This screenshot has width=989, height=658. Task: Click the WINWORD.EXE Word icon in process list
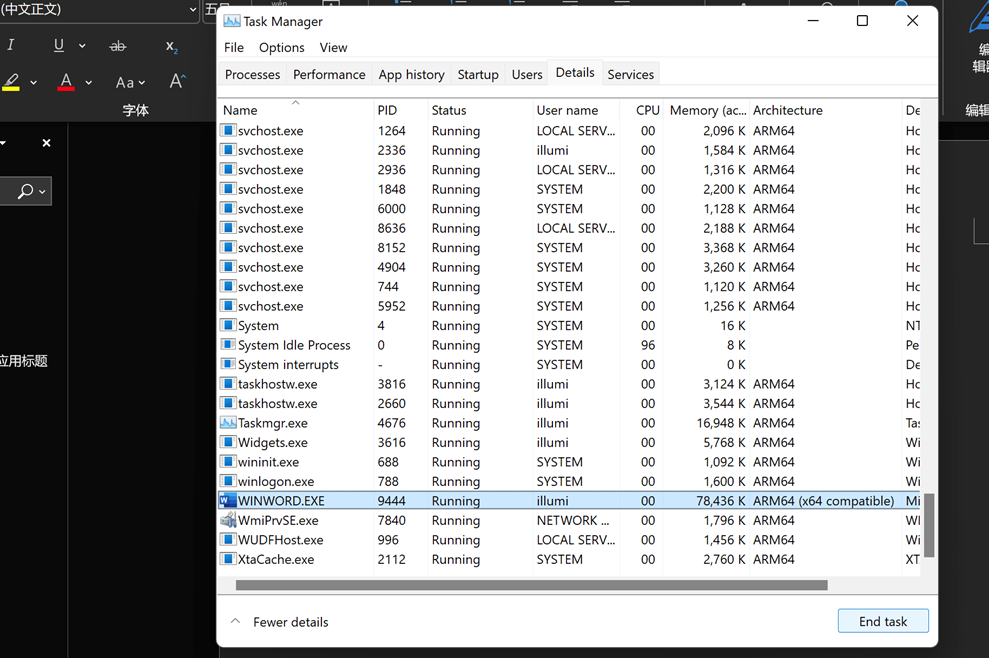228,501
